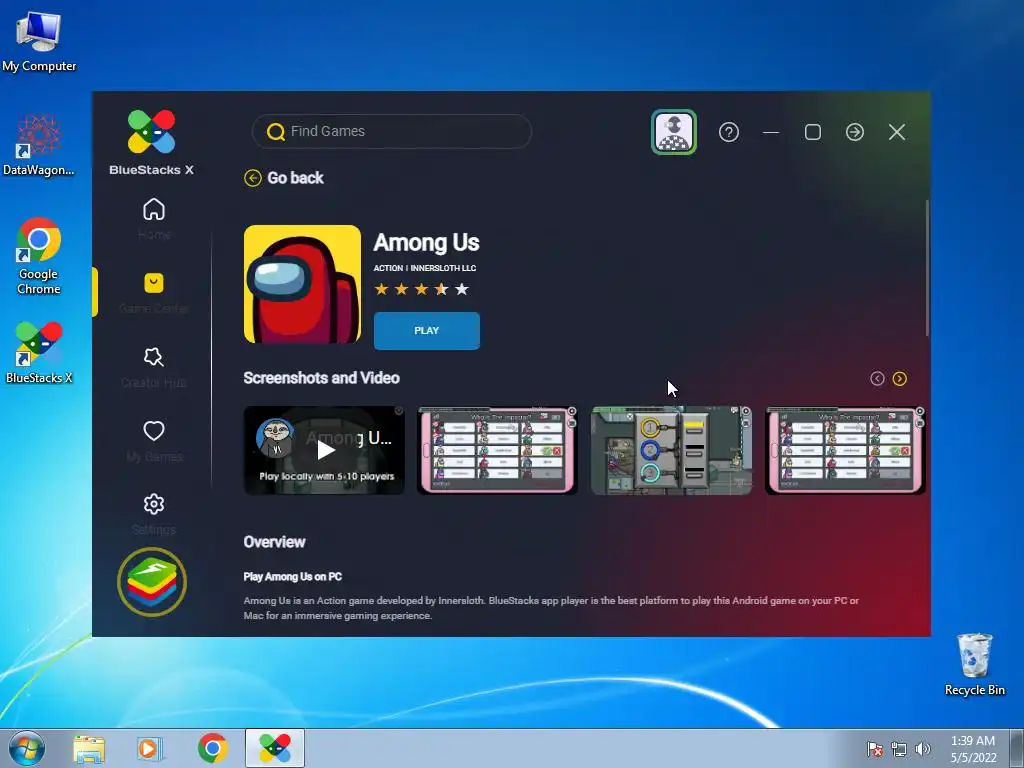Open Windows Media Player from taskbar

point(149,748)
